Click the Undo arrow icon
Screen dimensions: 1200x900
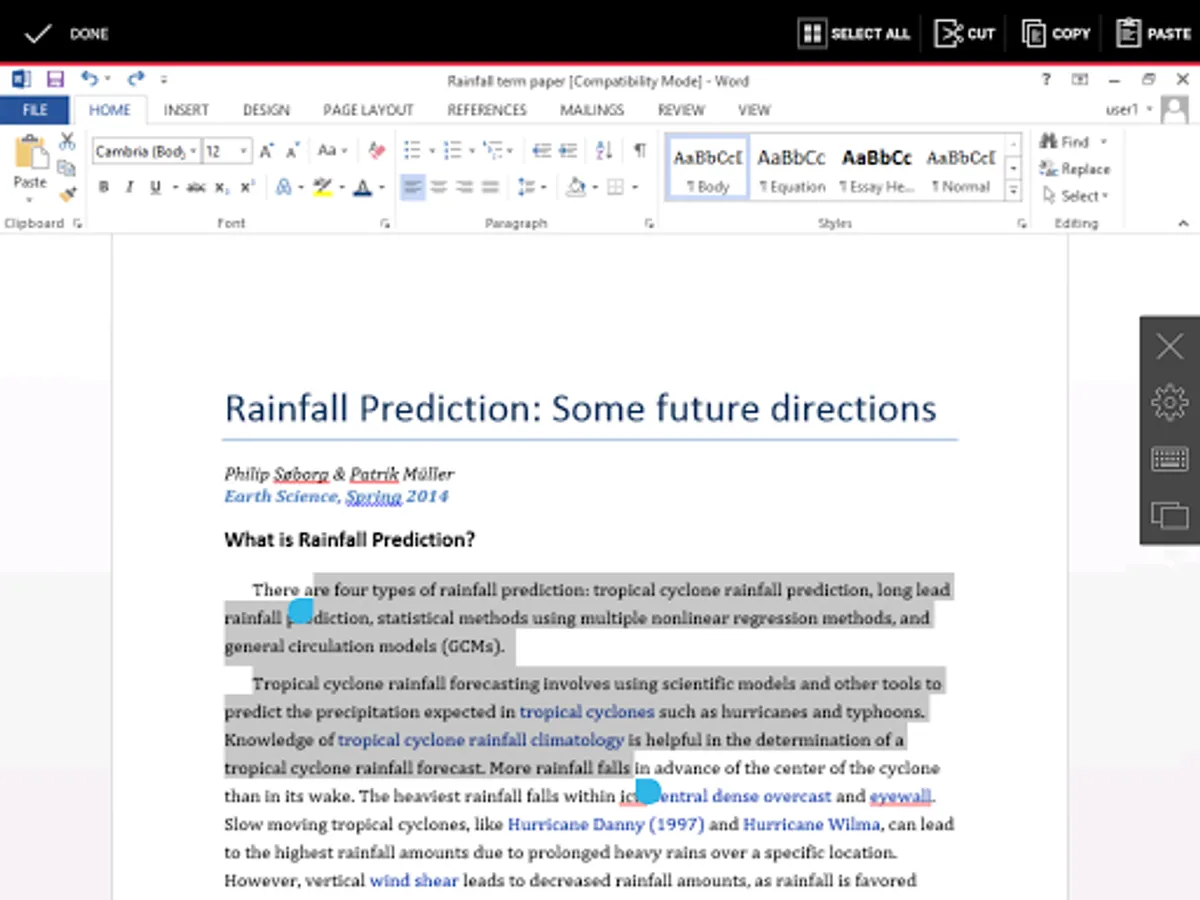point(90,79)
